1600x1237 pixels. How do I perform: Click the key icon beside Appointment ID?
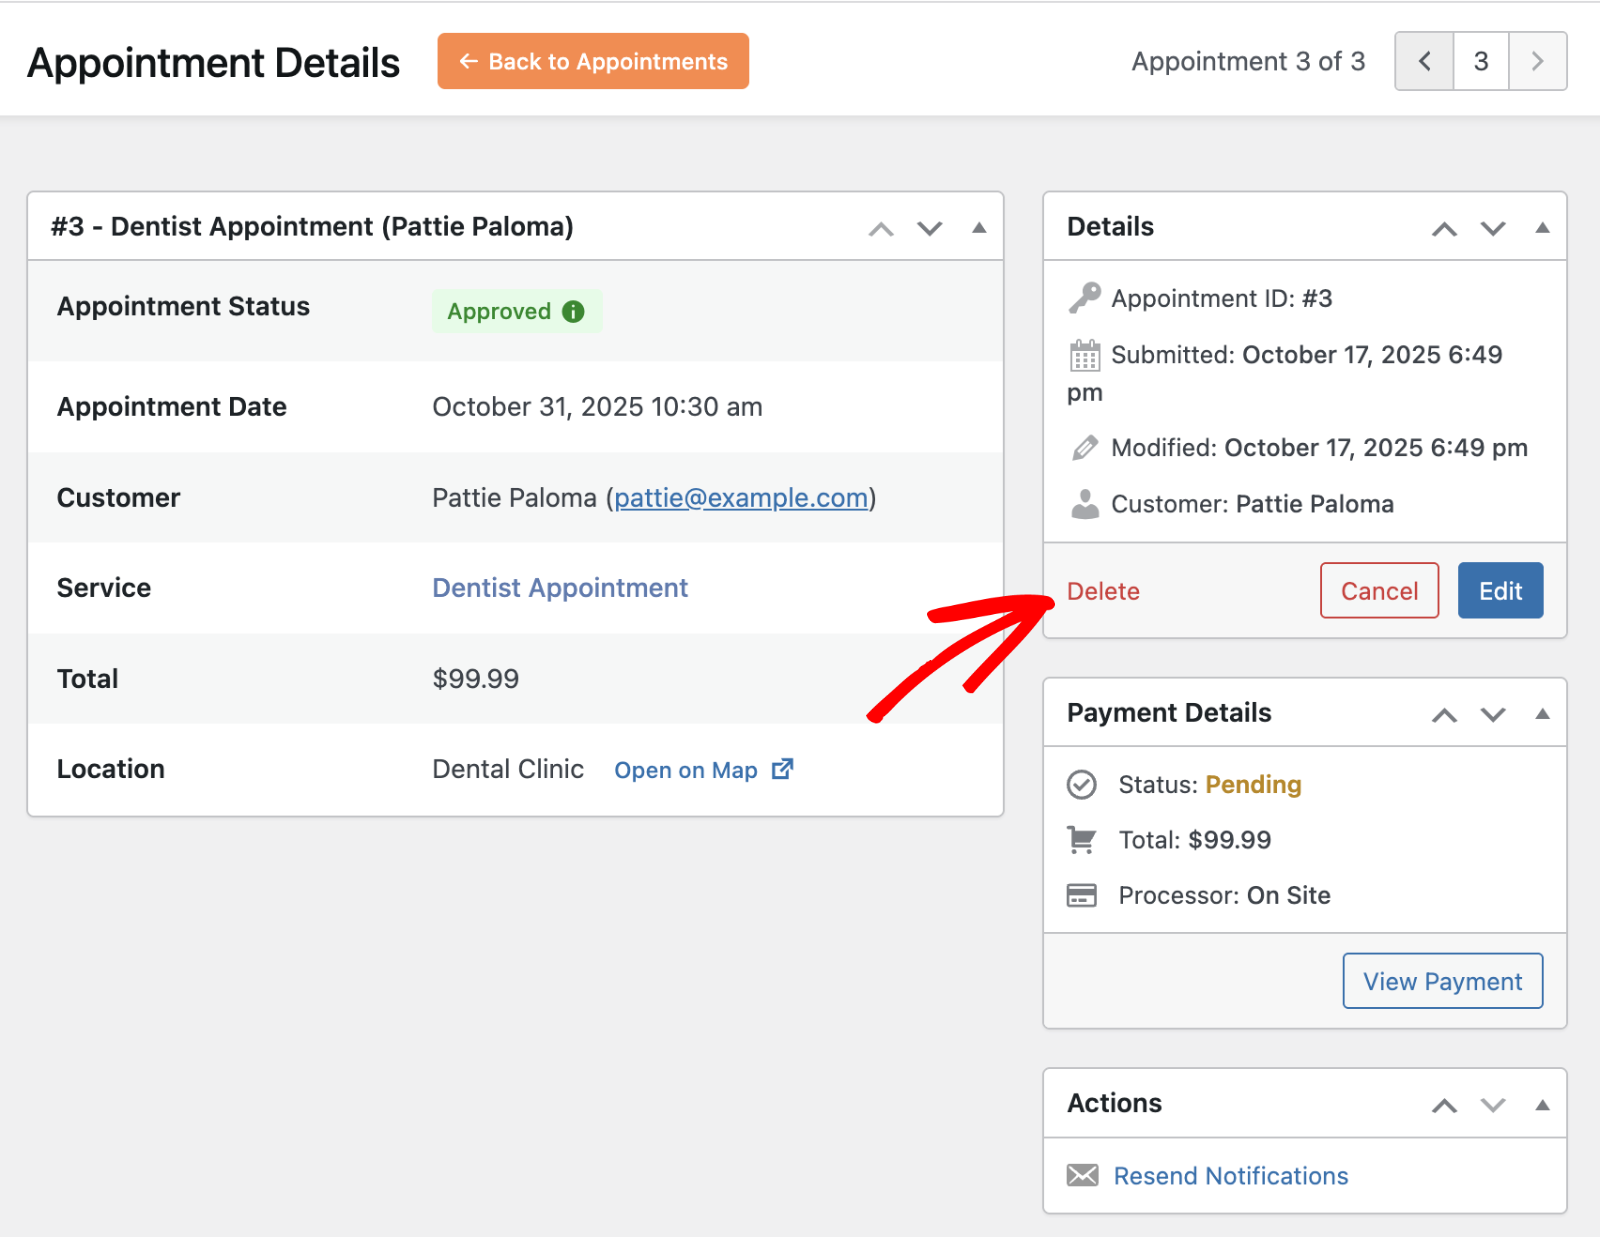tap(1084, 297)
